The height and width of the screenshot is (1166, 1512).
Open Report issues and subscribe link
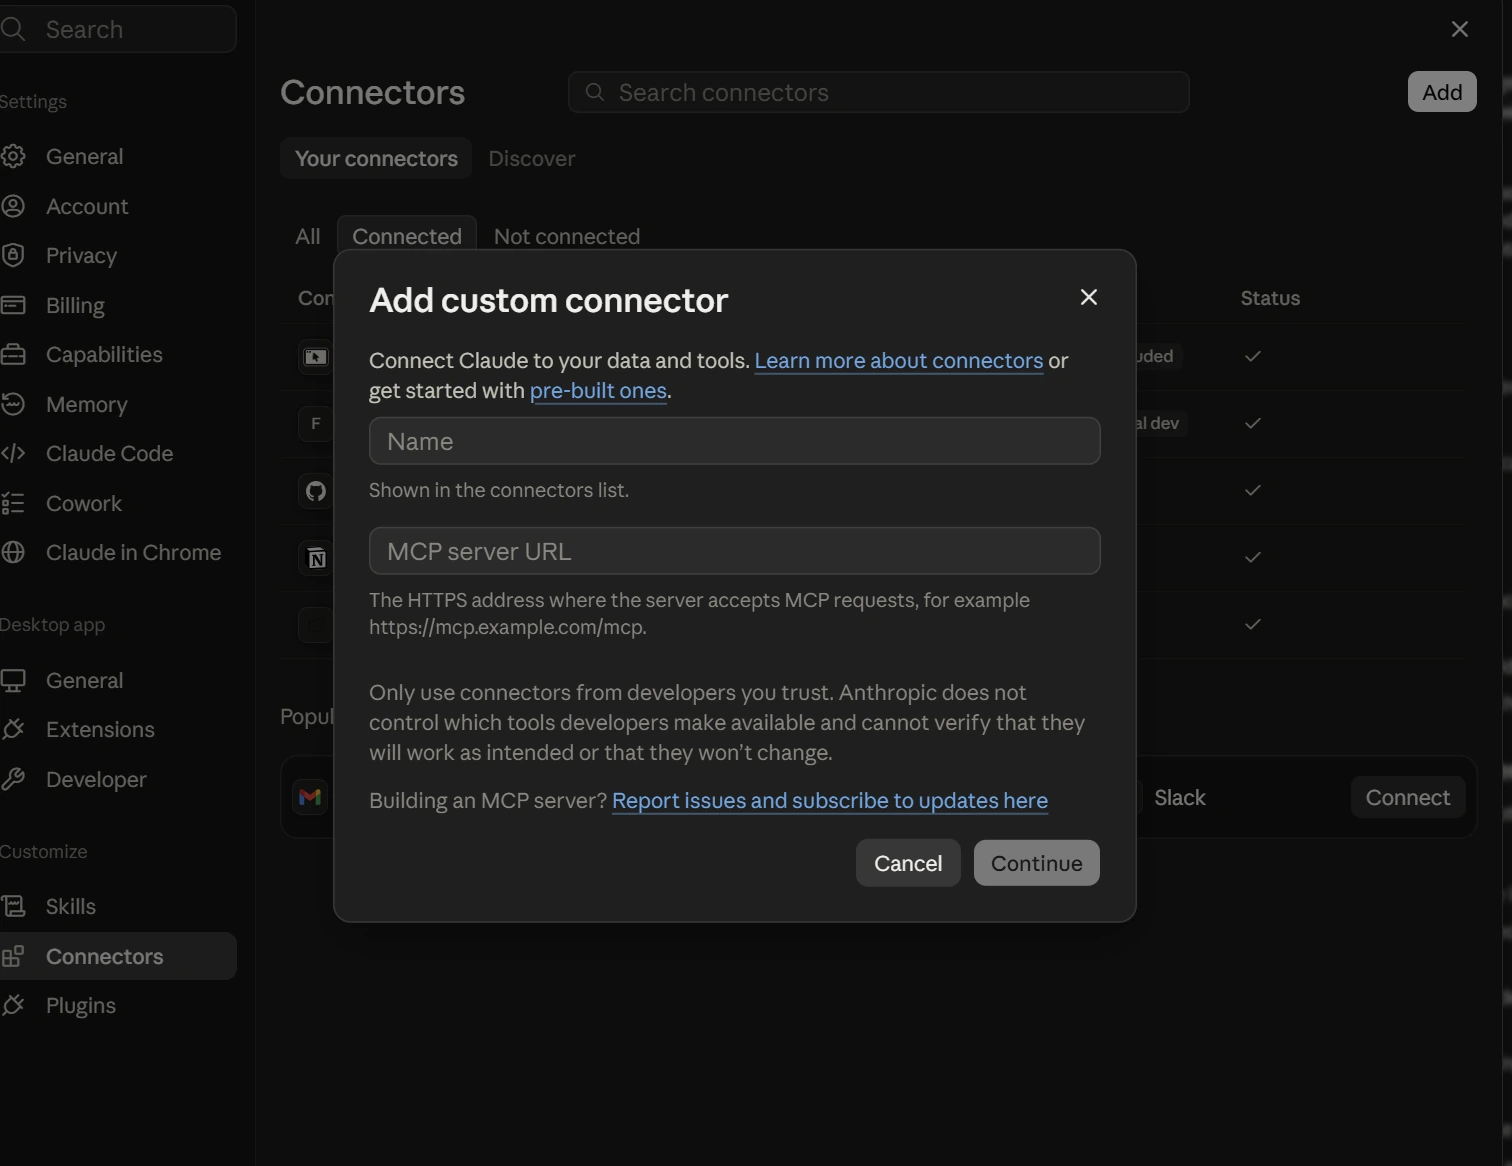(x=829, y=800)
